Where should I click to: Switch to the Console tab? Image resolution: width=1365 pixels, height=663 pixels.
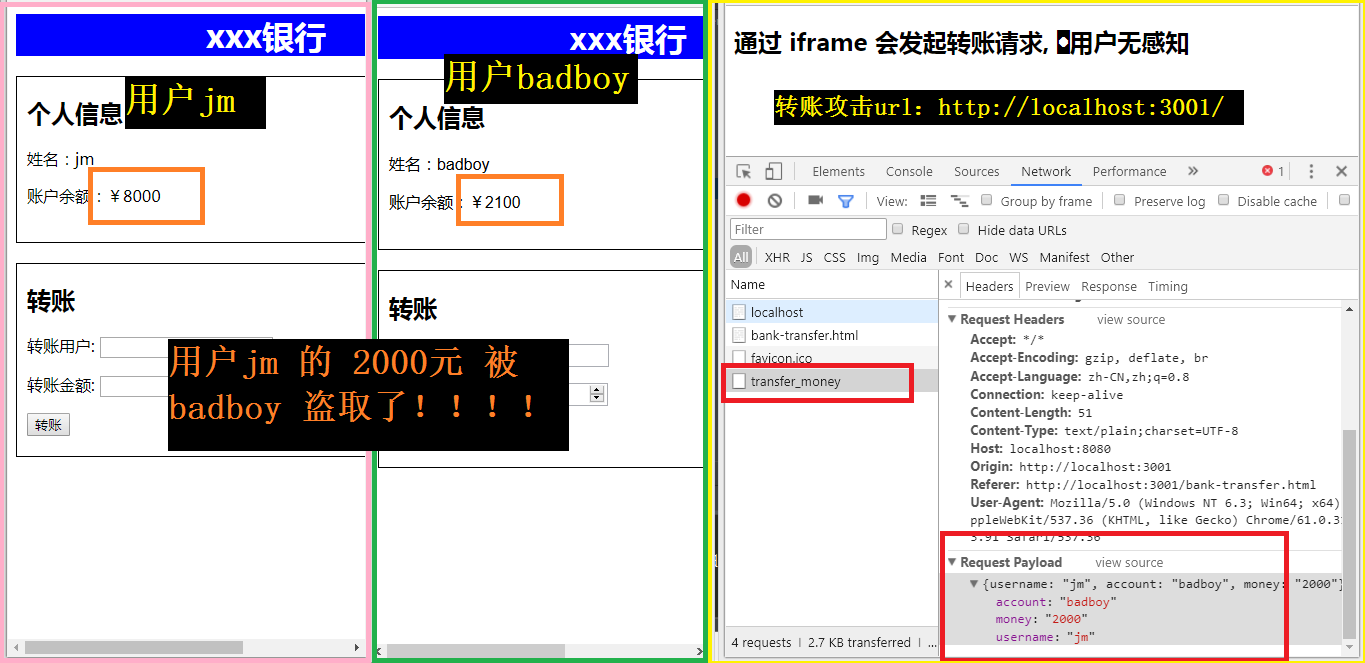pyautogui.click(x=908, y=171)
